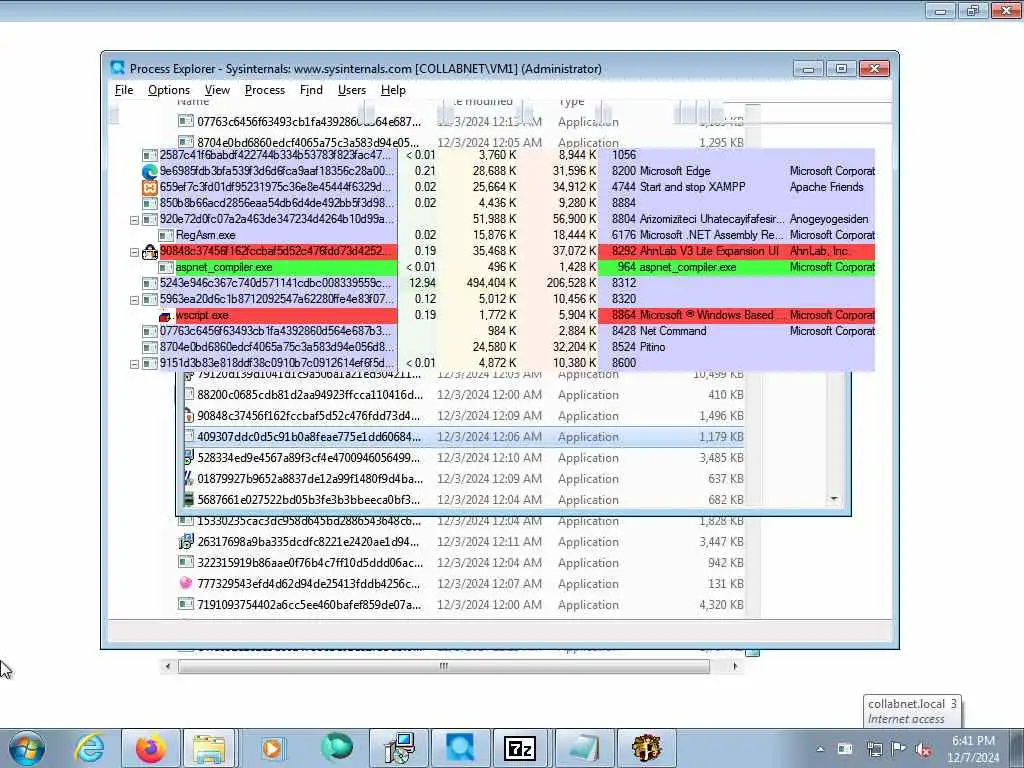Click the installer icon of file 26317698a9ba
The image size is (1024, 768).
pos(185,541)
